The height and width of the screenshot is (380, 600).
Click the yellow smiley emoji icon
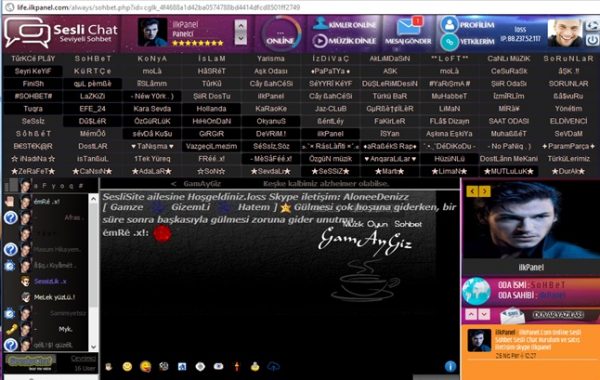tap(127, 367)
